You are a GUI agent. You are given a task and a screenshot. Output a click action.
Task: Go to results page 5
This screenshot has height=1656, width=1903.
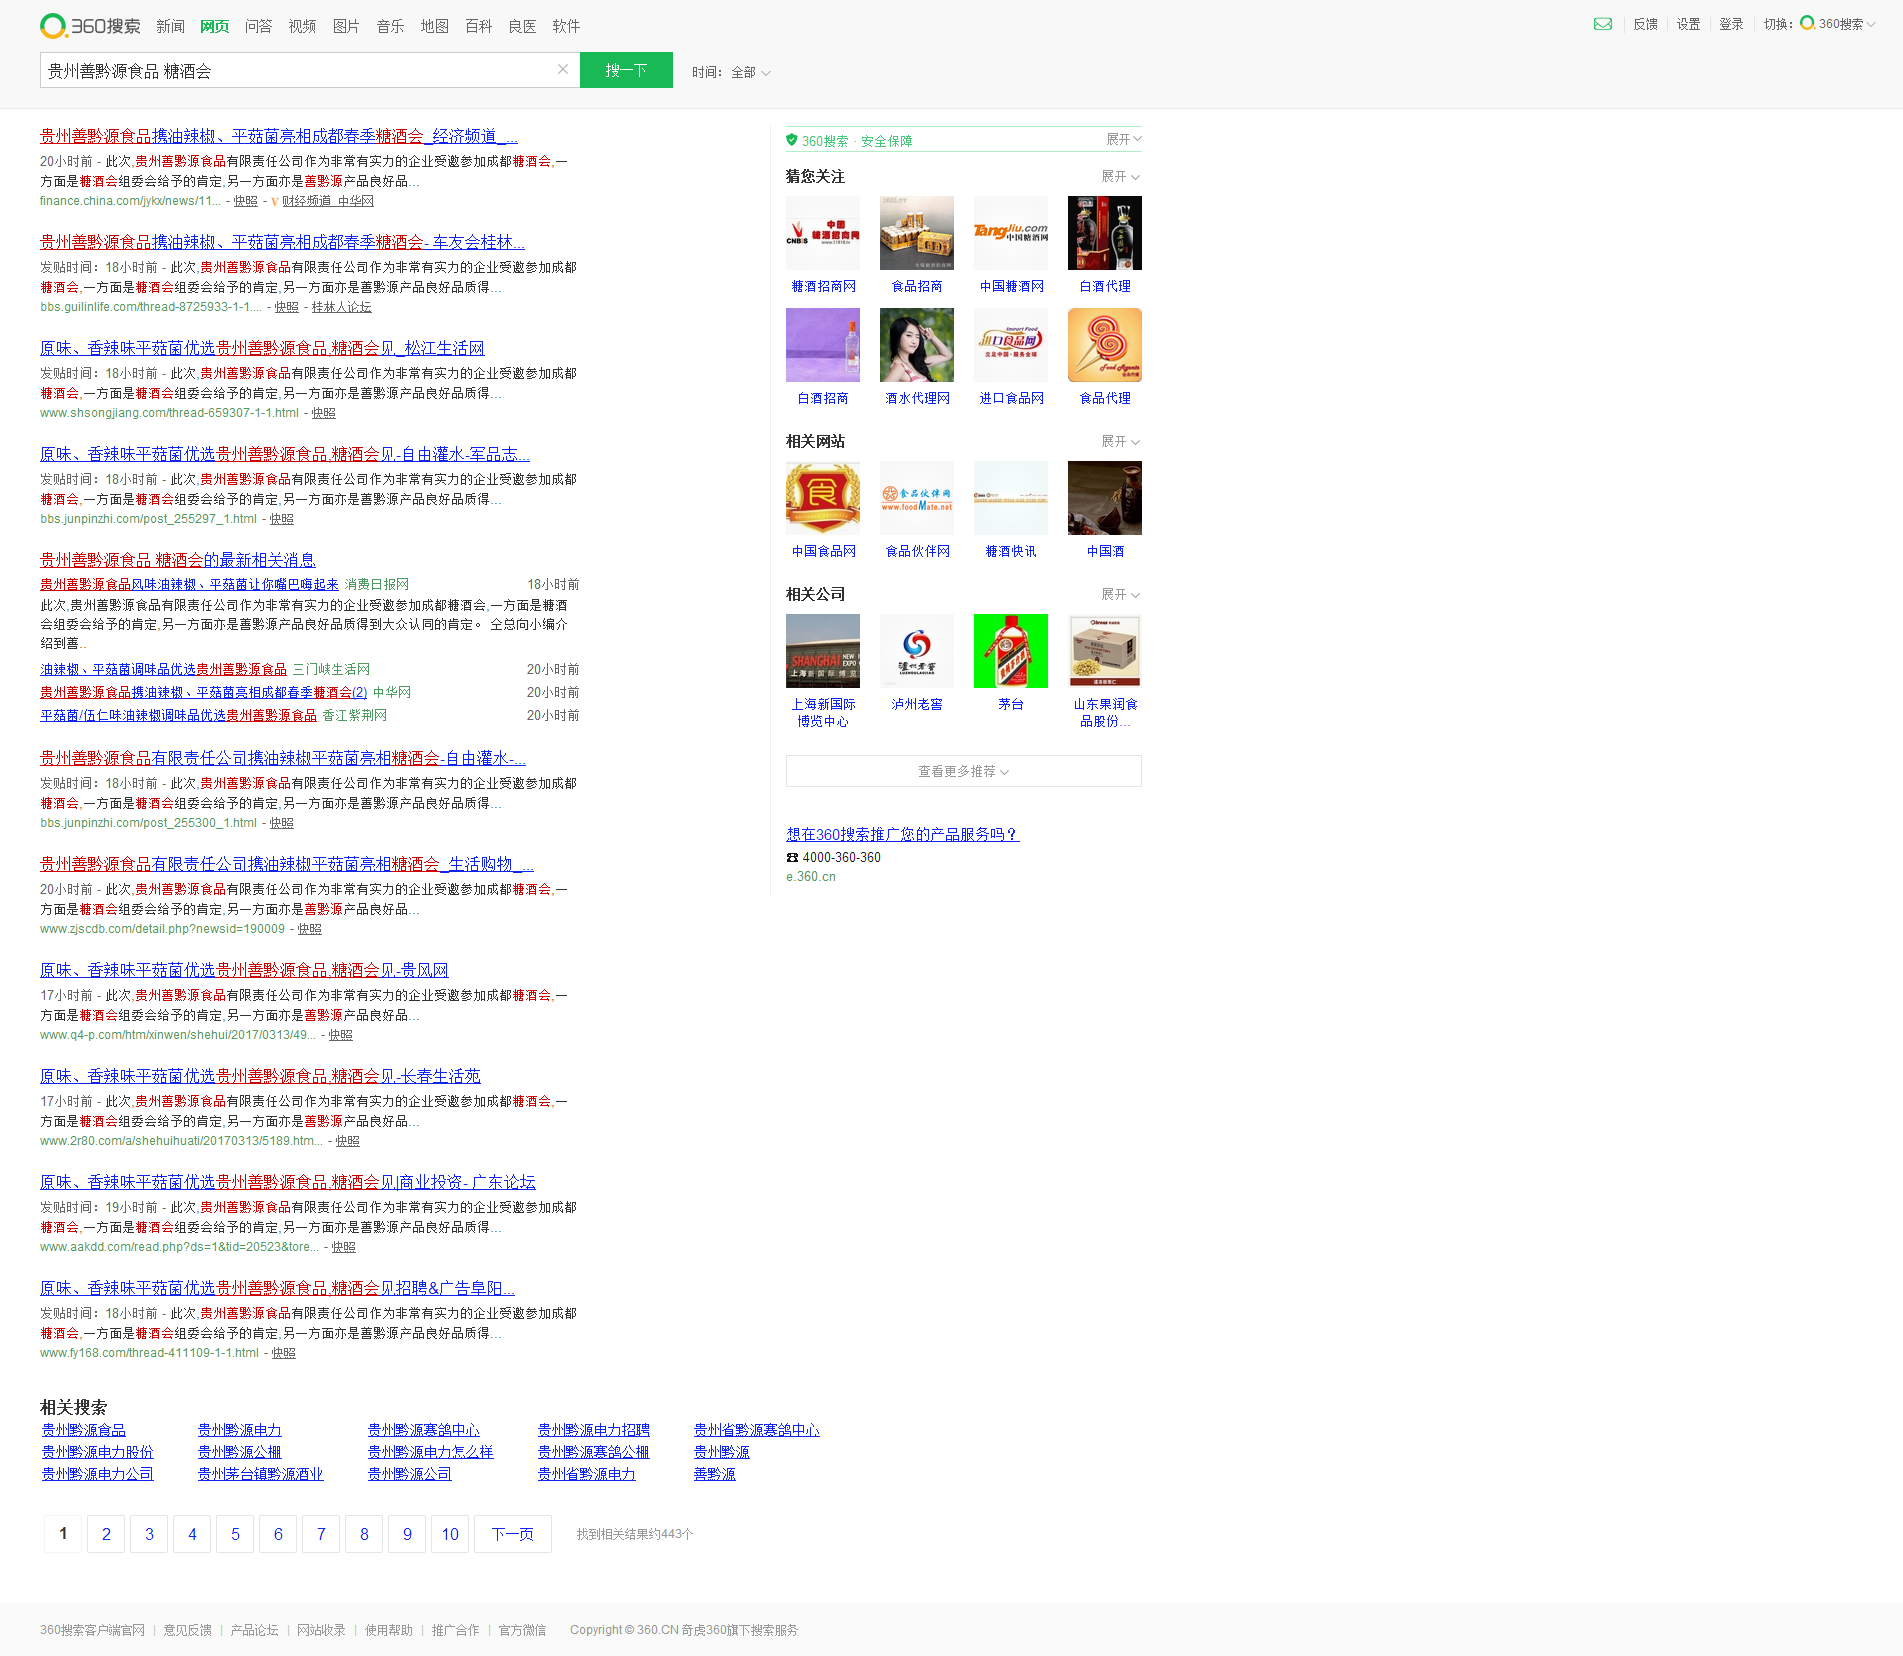point(235,1534)
